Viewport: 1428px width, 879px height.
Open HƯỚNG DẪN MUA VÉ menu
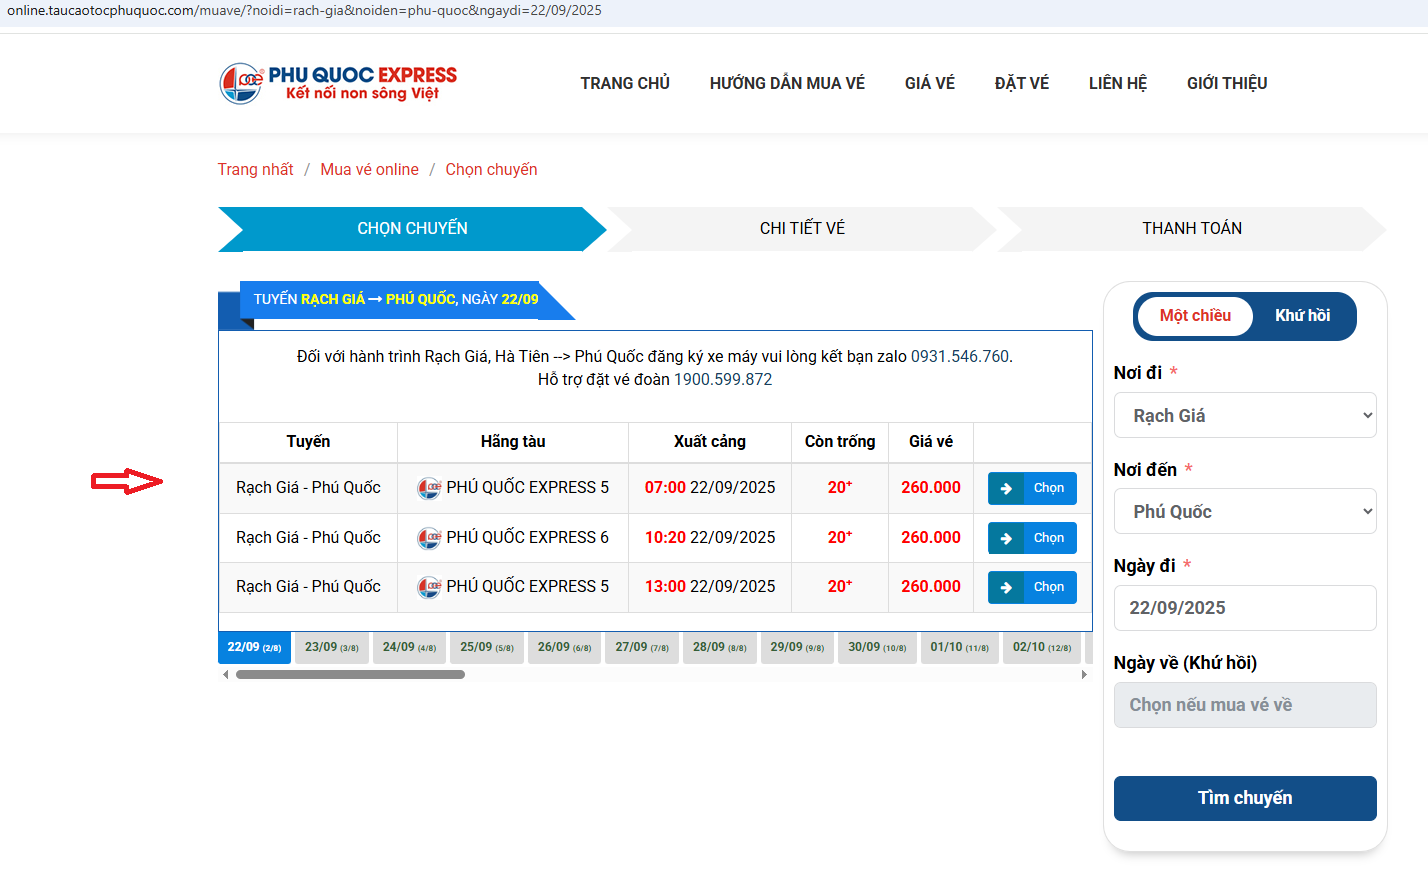click(x=787, y=83)
